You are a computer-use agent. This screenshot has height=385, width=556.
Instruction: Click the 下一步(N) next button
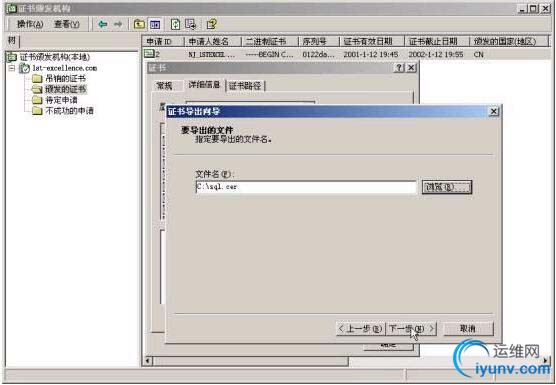click(x=411, y=329)
